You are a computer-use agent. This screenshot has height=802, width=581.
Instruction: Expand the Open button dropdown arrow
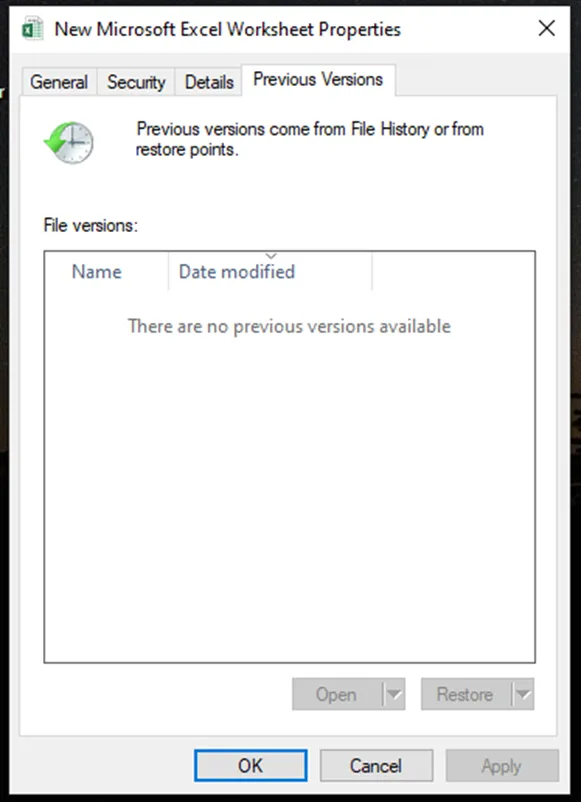tap(394, 694)
